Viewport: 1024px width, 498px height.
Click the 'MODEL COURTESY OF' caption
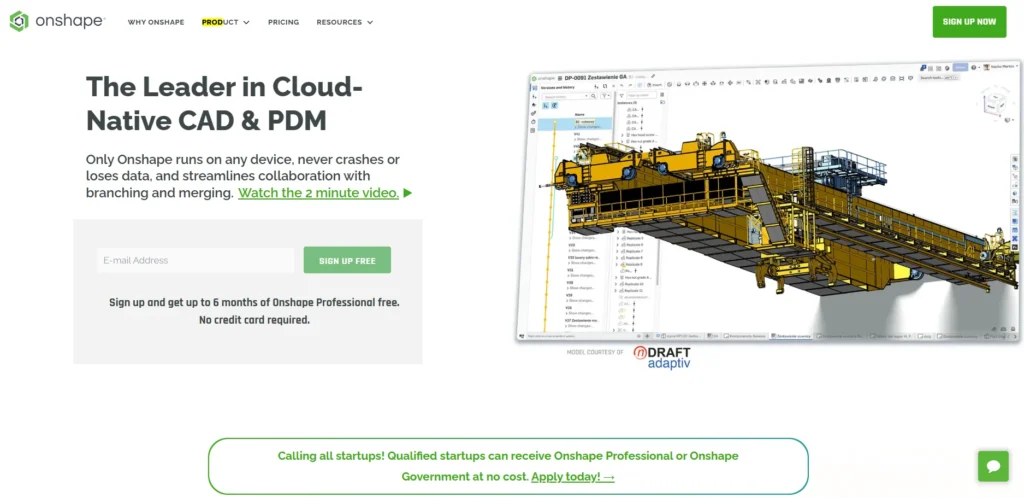pos(595,352)
